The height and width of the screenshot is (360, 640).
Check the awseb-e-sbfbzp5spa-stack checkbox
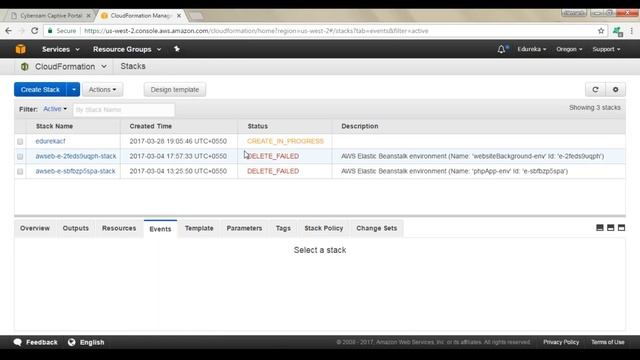pyautogui.click(x=20, y=171)
